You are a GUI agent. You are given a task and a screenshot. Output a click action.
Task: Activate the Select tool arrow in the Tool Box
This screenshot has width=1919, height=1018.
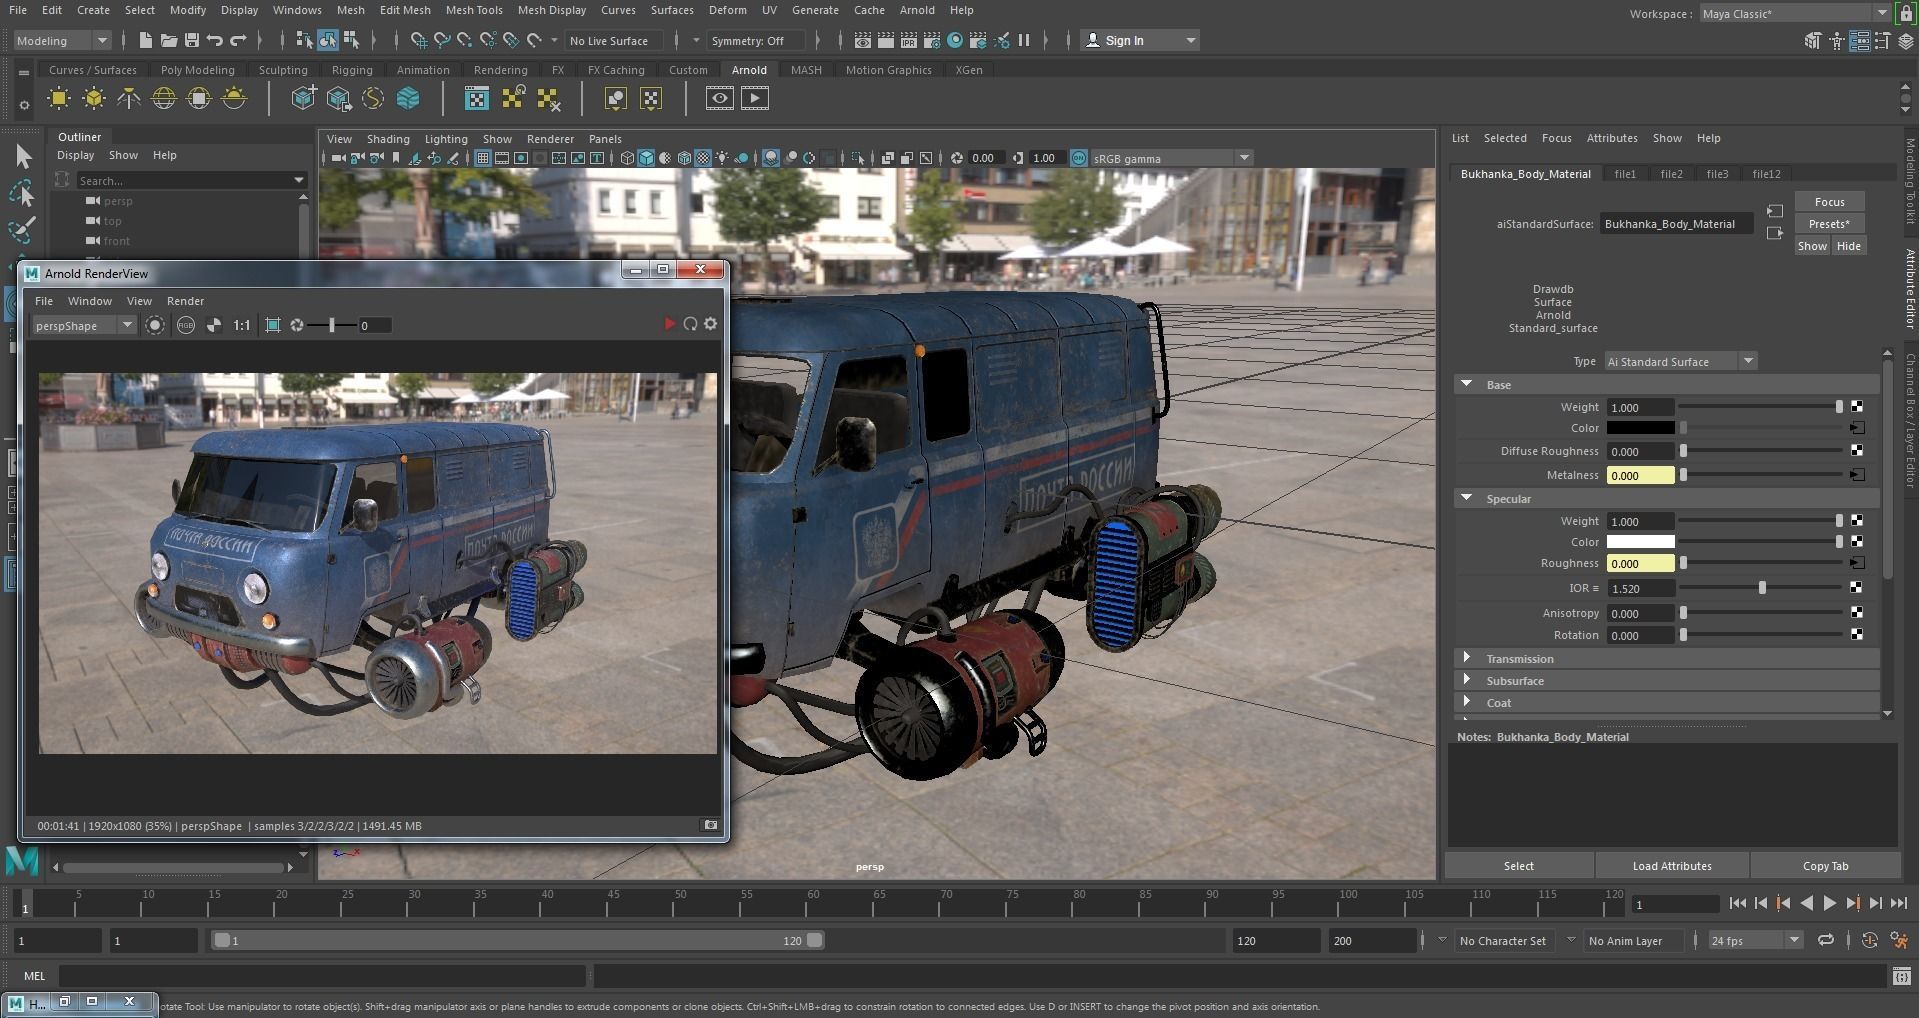tap(23, 156)
